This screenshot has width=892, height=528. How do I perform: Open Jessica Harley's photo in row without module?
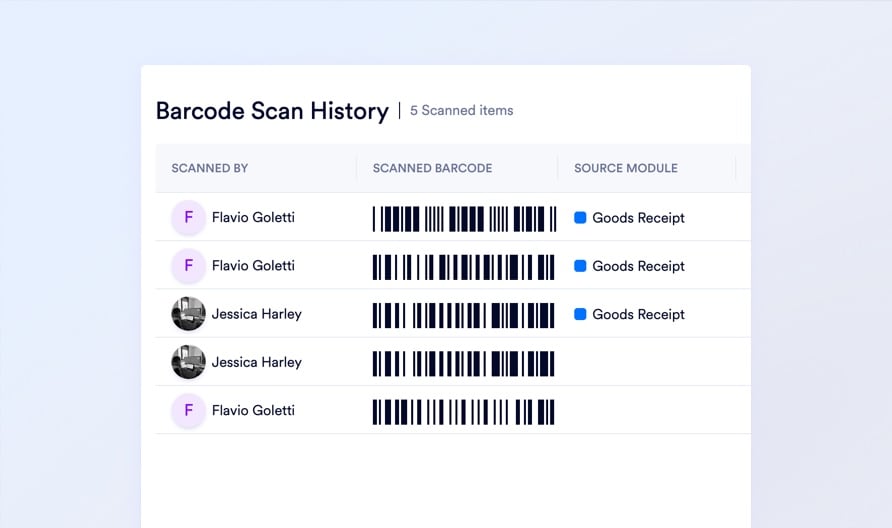(188, 362)
